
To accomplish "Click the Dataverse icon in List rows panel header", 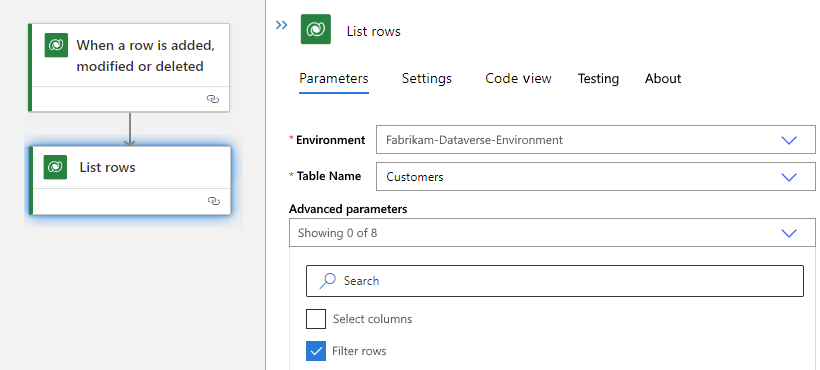I will 316,29.
